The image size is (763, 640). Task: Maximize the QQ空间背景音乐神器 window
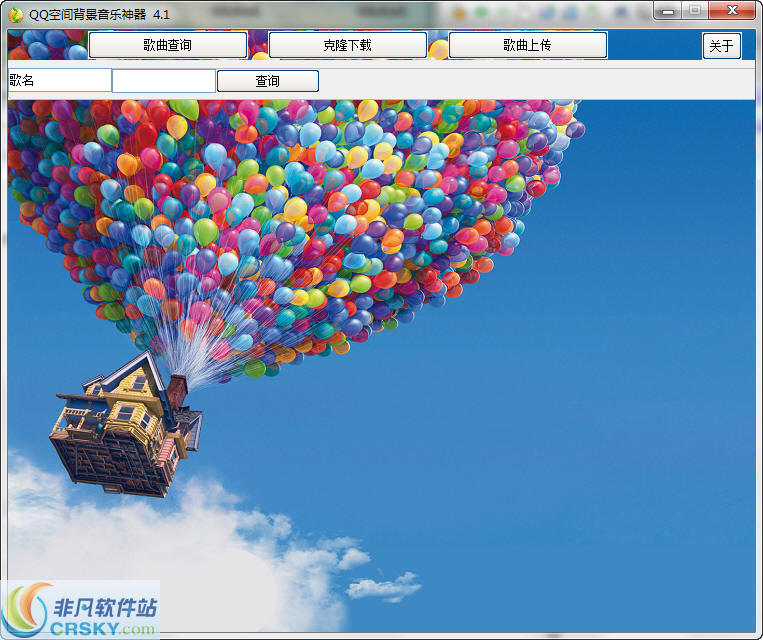pyautogui.click(x=695, y=11)
